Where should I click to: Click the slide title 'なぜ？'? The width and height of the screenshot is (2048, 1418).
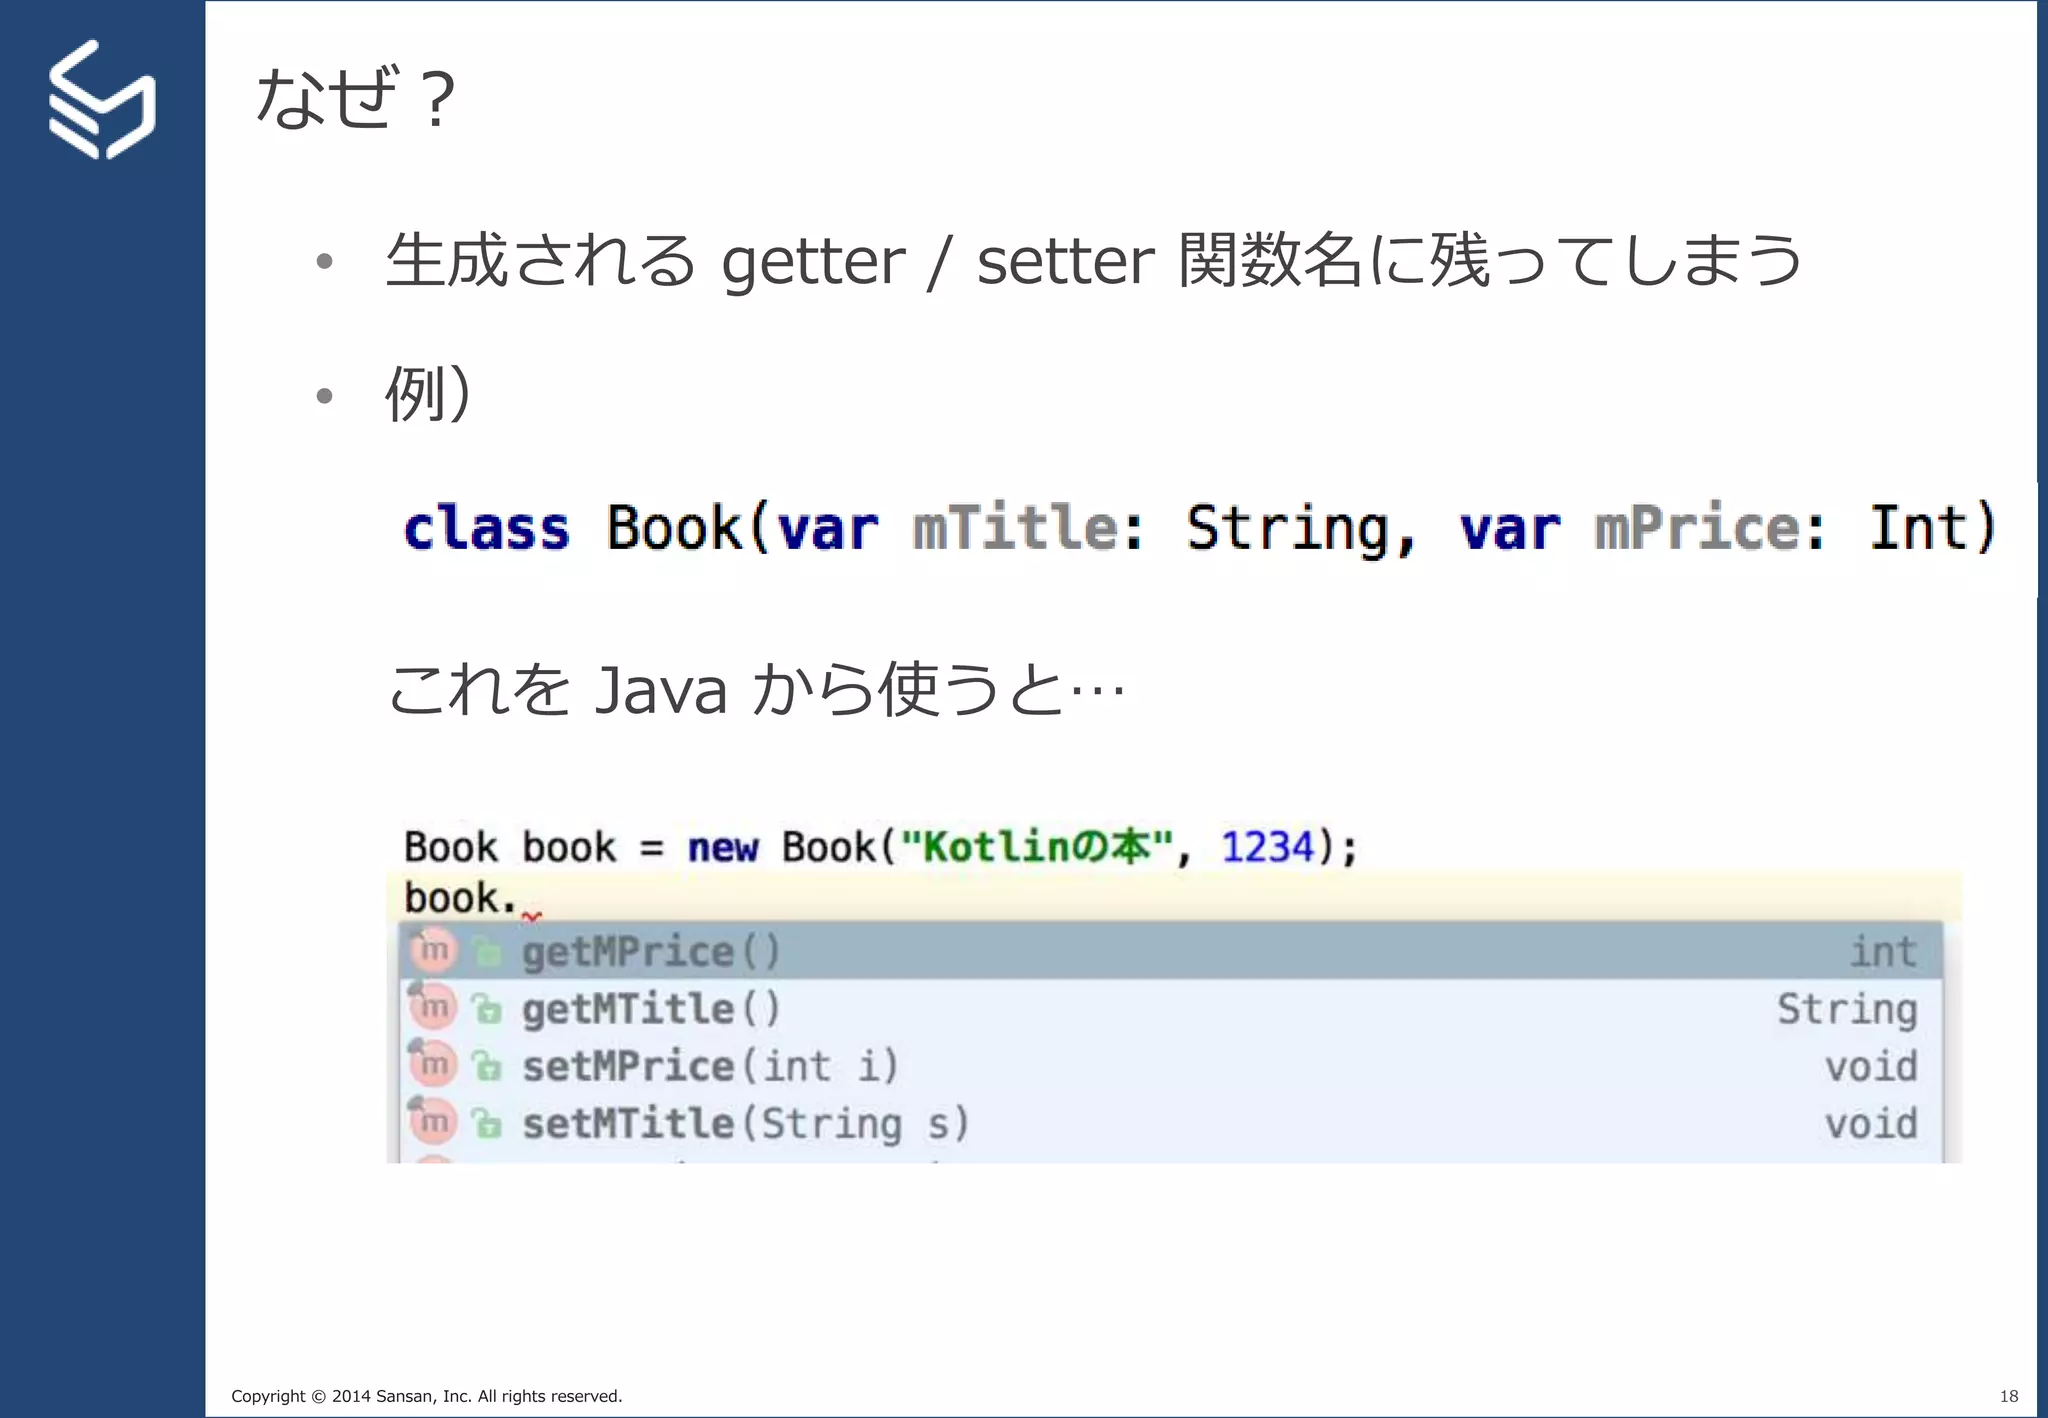pyautogui.click(x=358, y=97)
